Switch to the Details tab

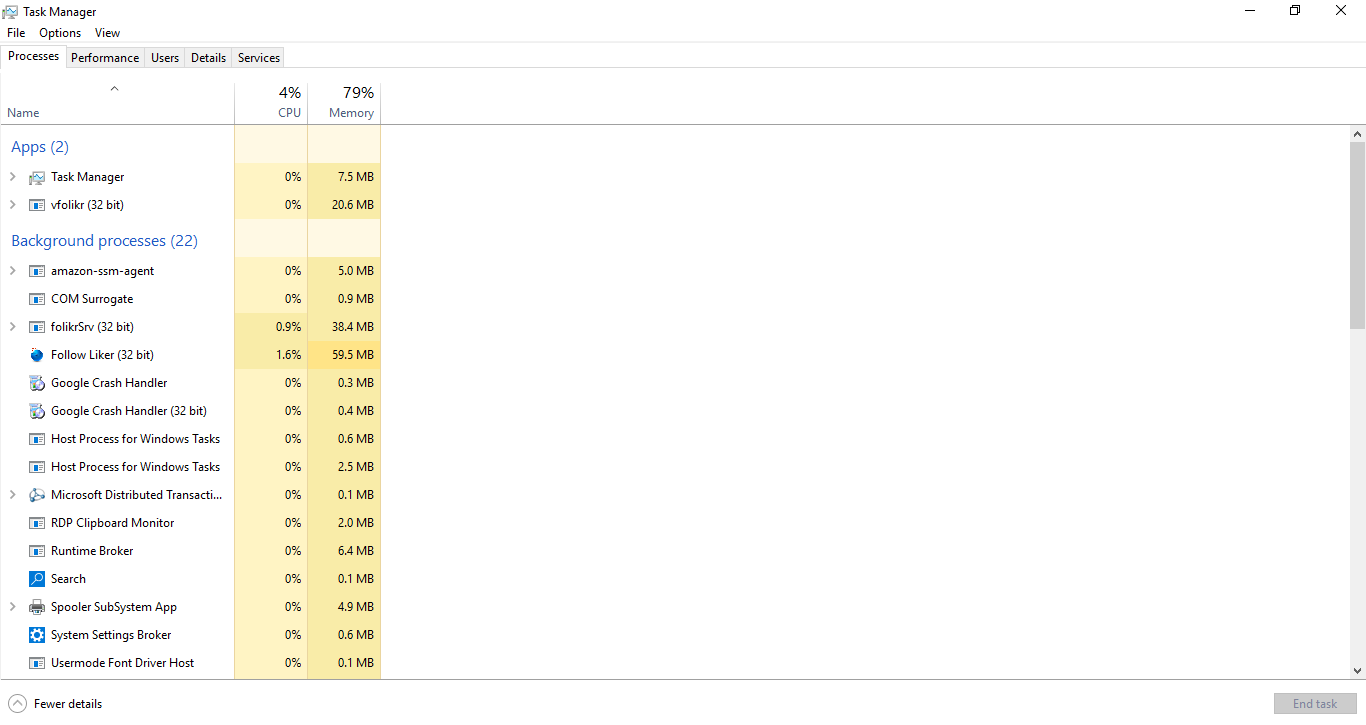(208, 58)
